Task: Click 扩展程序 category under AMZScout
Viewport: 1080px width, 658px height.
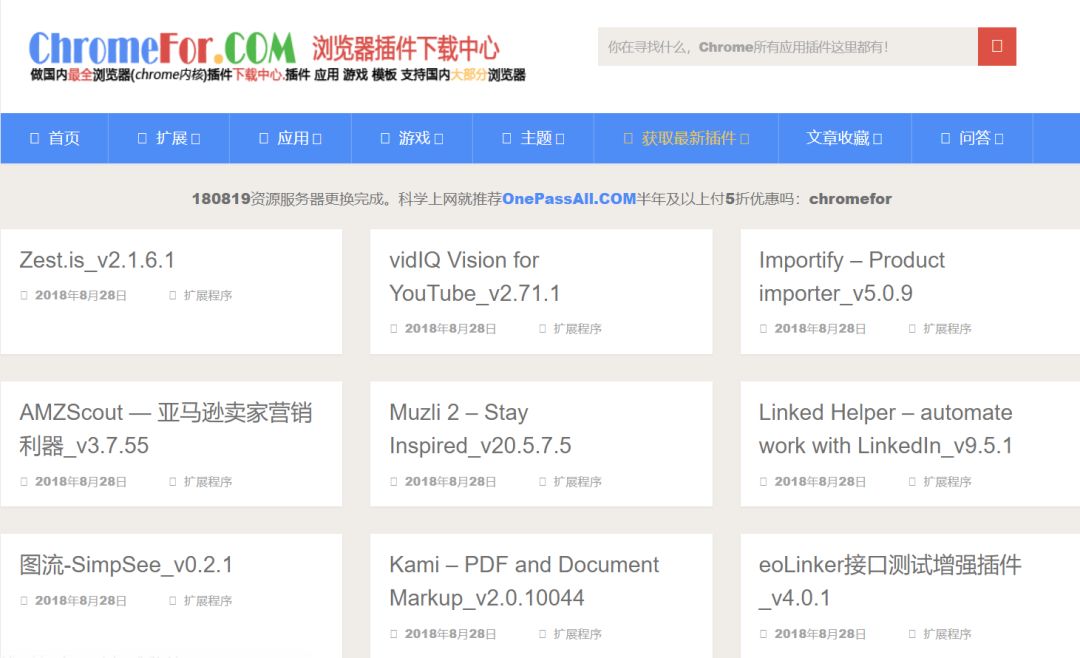Action: [x=208, y=482]
